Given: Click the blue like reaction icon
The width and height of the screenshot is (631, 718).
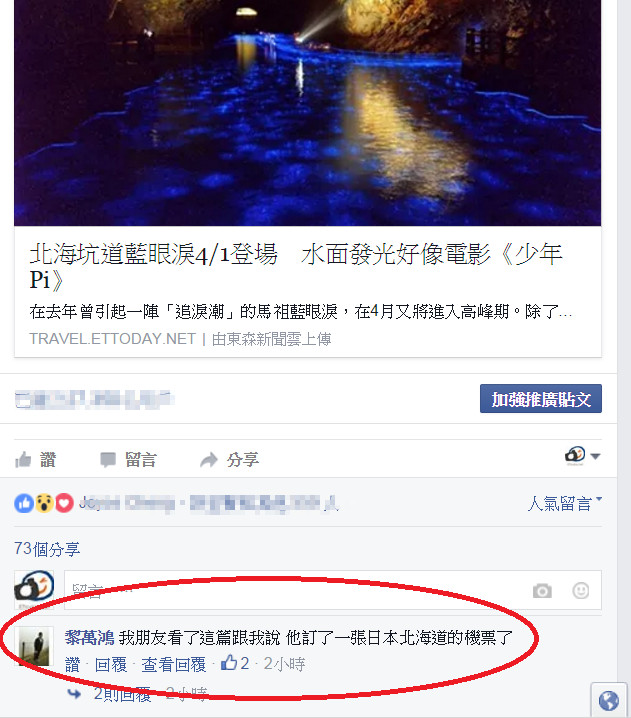Looking at the screenshot, I should 24,503.
